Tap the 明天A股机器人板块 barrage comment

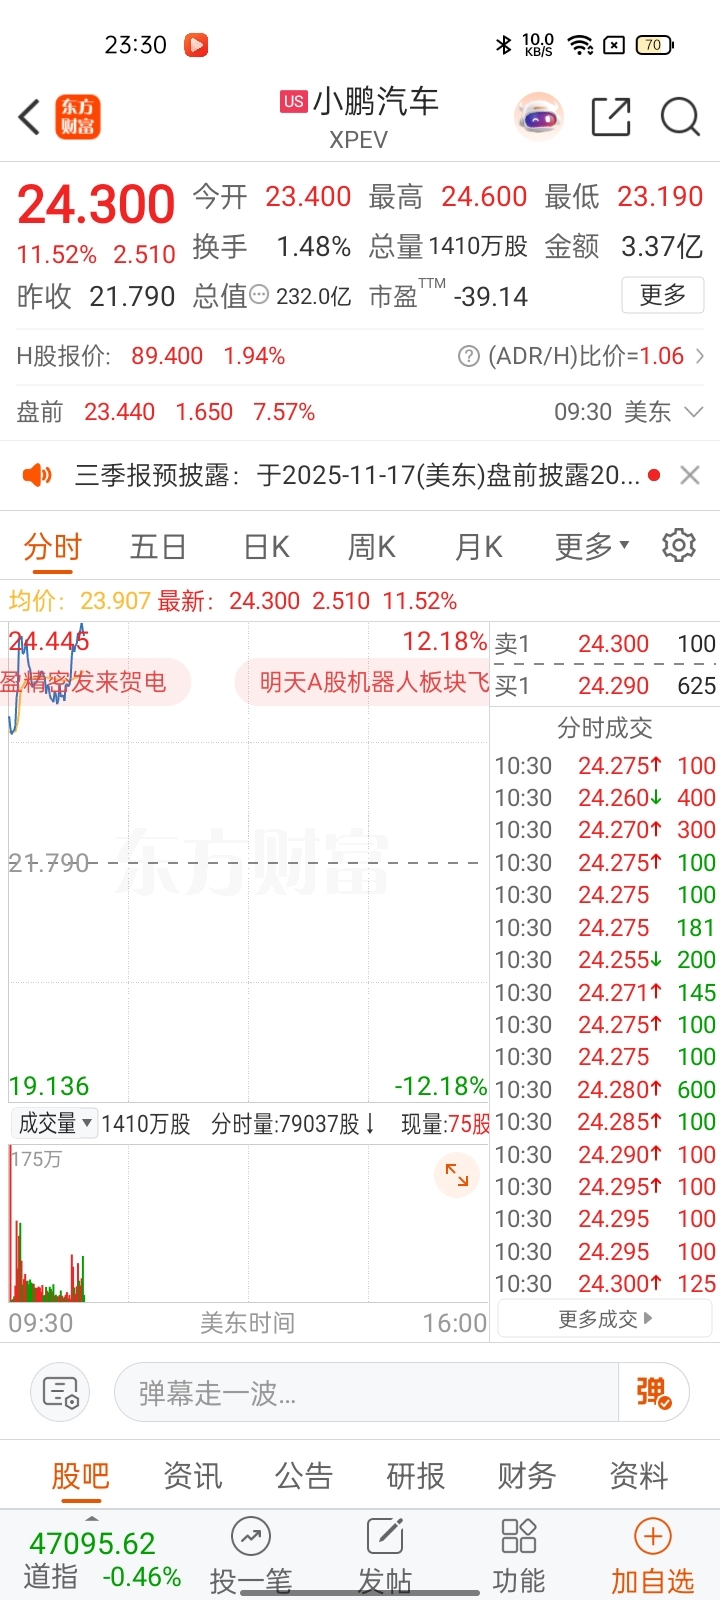click(363, 682)
